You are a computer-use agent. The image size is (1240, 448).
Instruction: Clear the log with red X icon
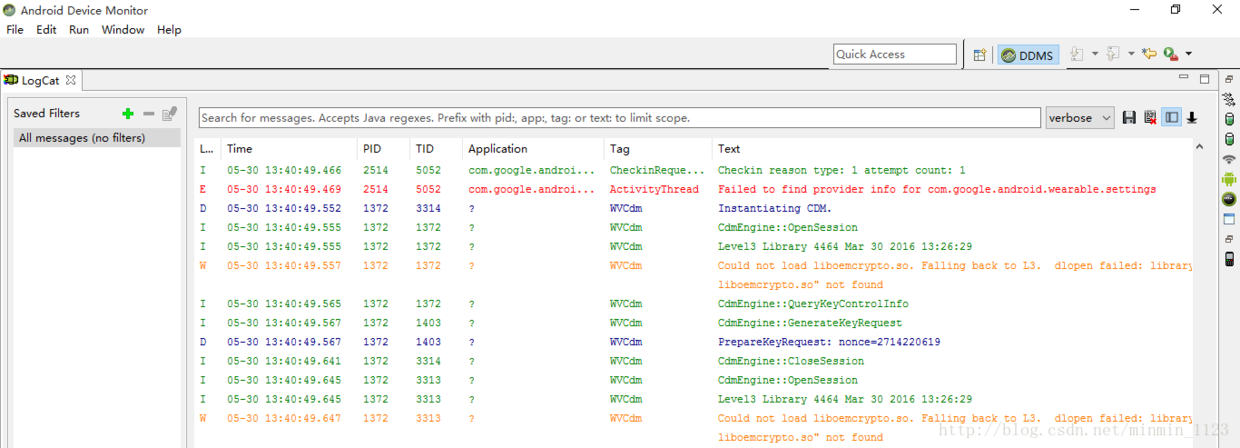click(x=1150, y=118)
